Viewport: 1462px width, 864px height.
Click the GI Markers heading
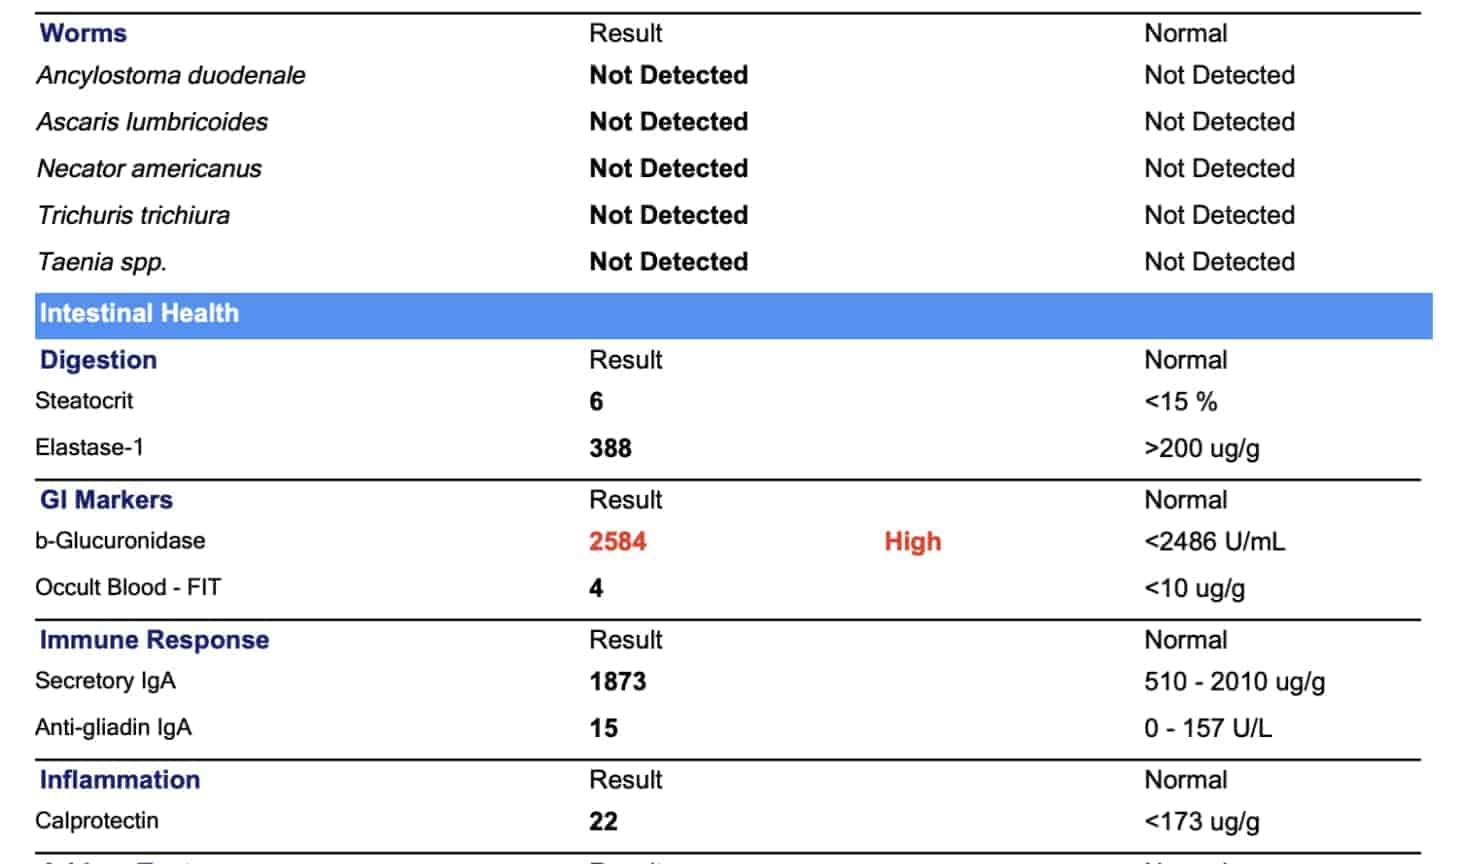[106, 500]
